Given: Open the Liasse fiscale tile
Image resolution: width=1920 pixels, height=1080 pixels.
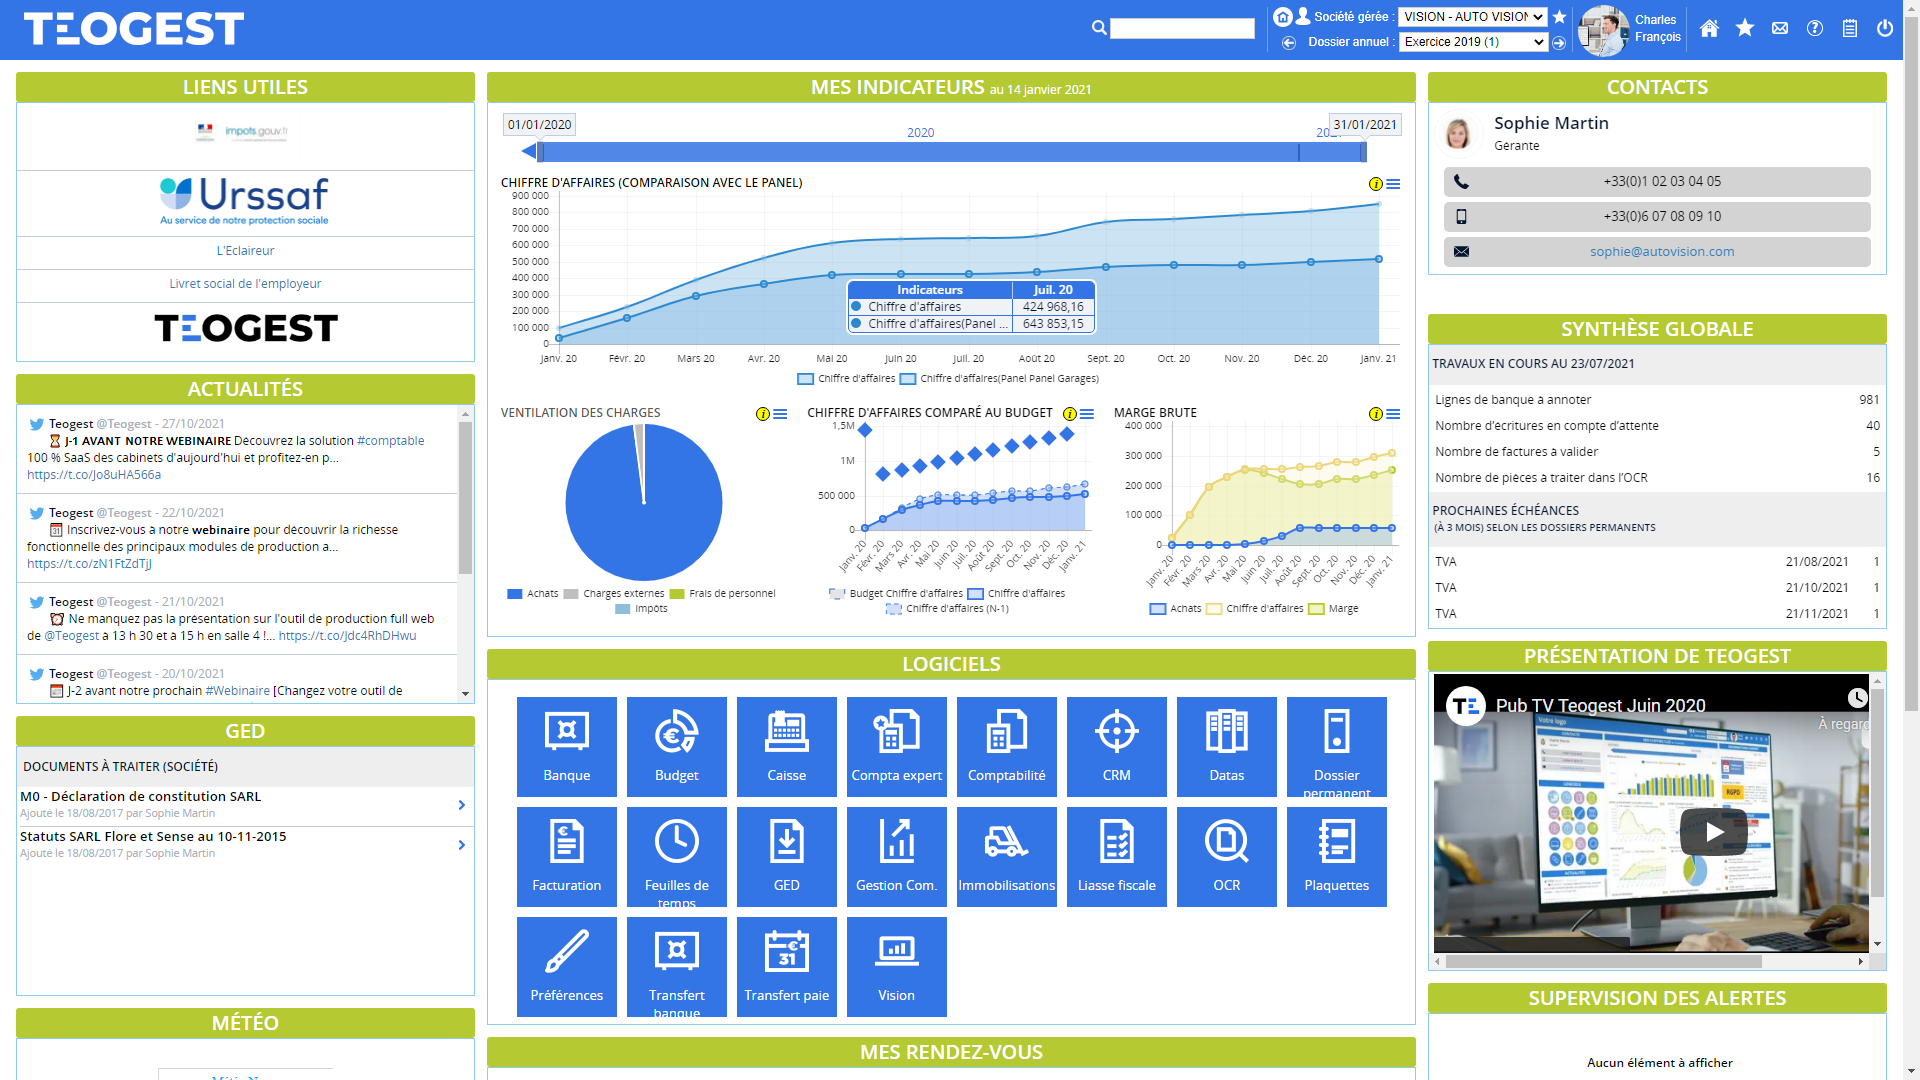Looking at the screenshot, I should pyautogui.click(x=1116, y=856).
